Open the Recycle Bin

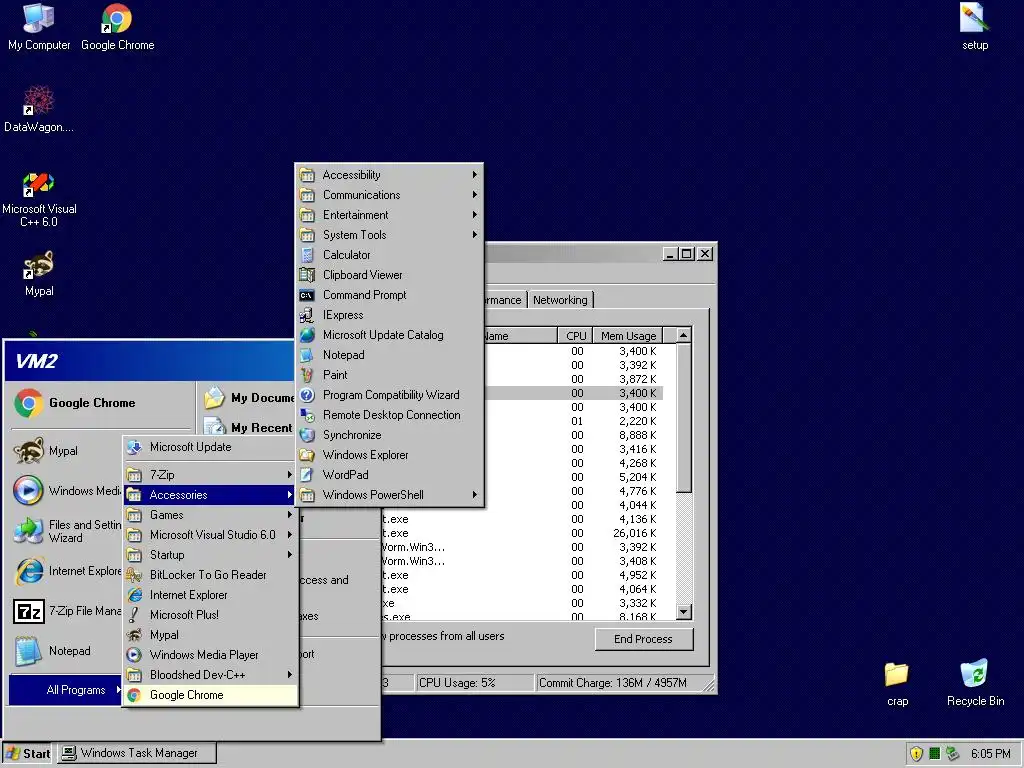coord(975,684)
